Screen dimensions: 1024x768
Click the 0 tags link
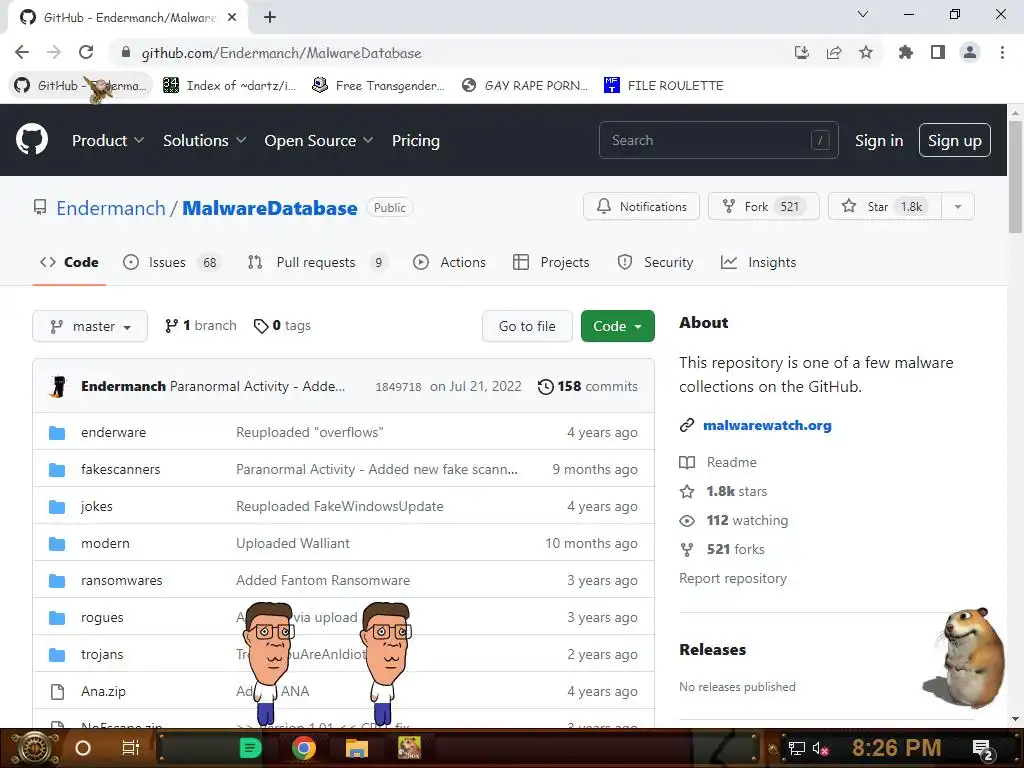click(x=282, y=325)
